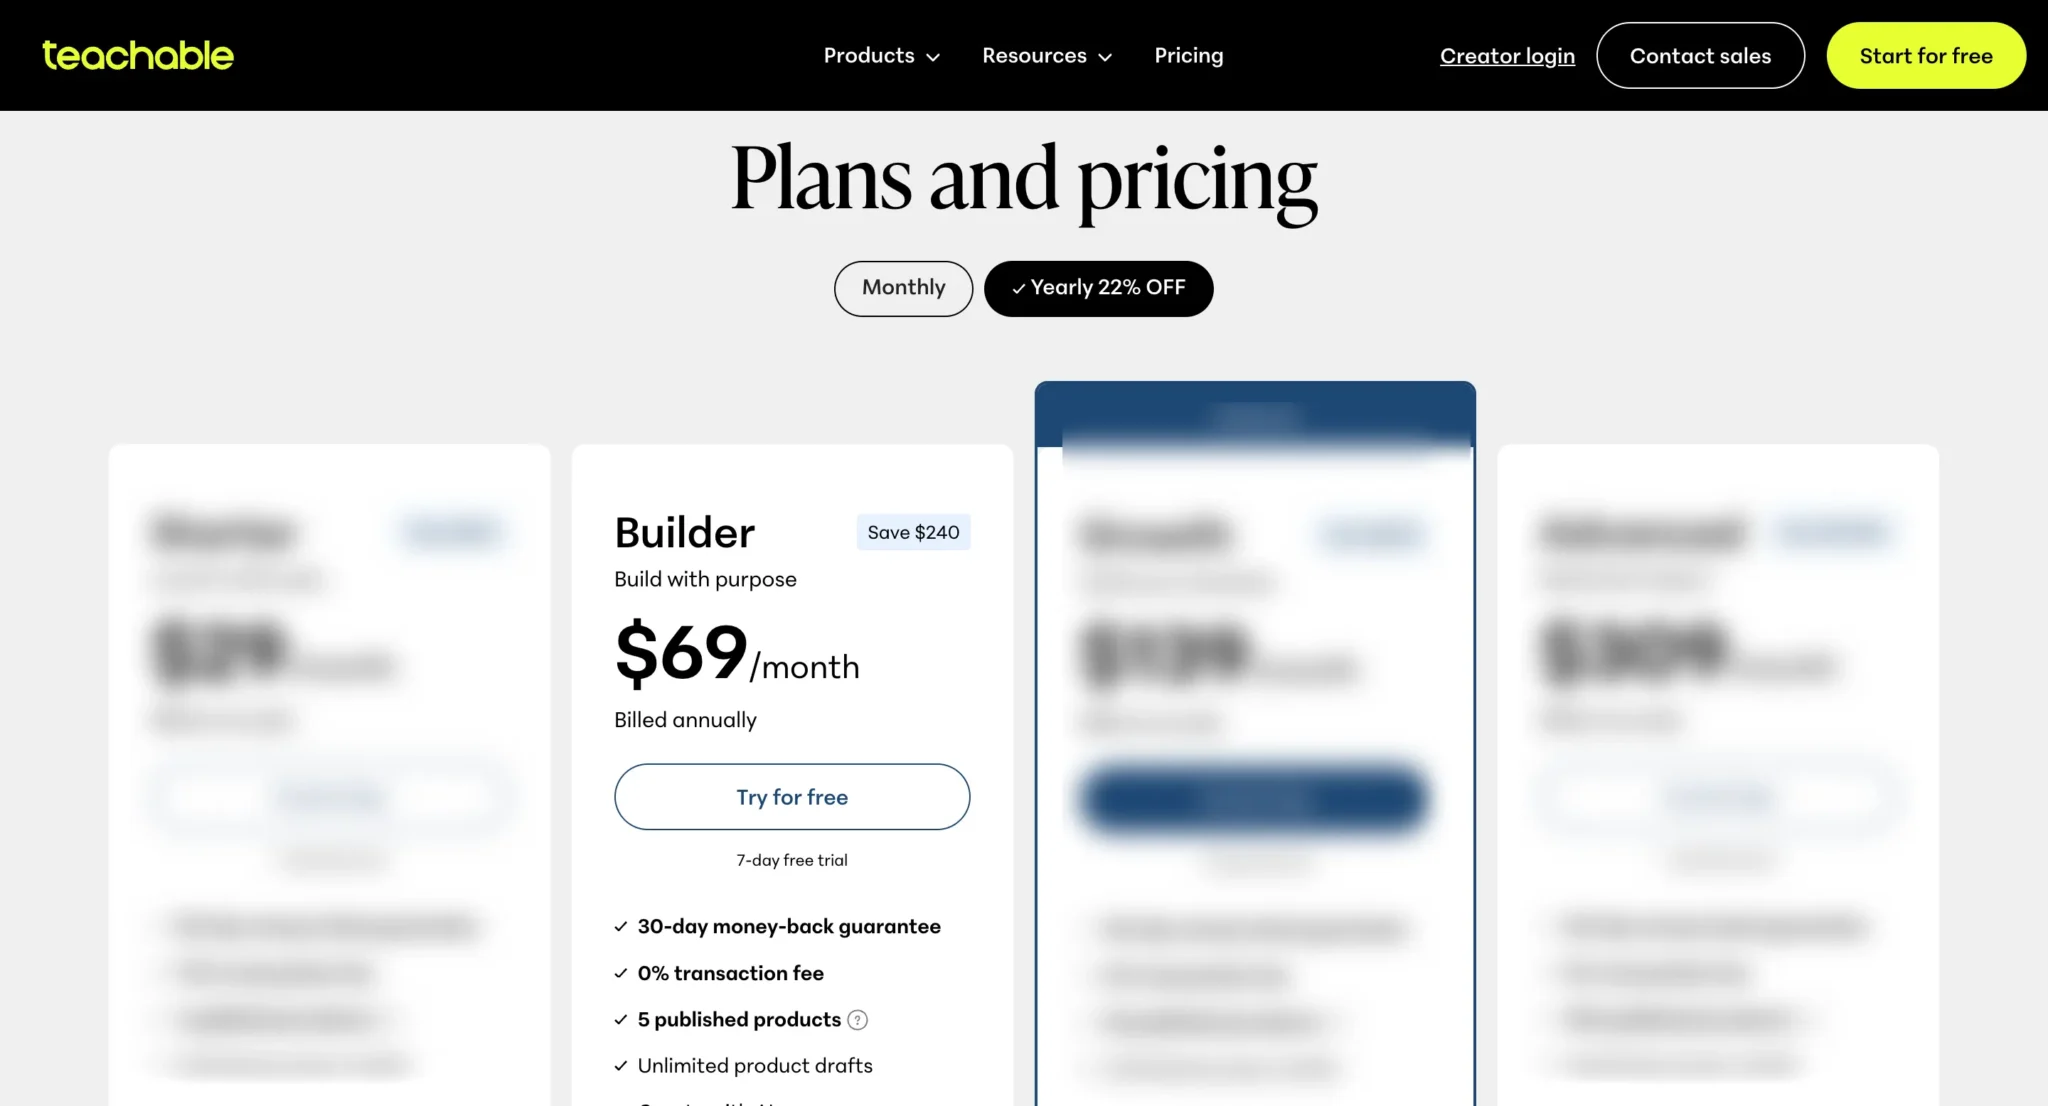2048x1106 pixels.
Task: Select Pricing in the navigation bar
Action: pyautogui.click(x=1189, y=55)
